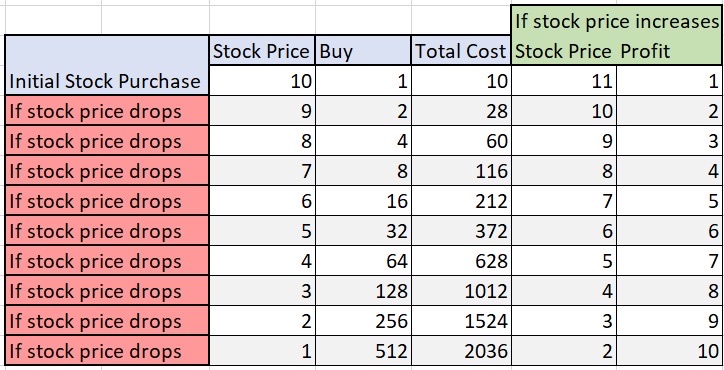Select the Total Cost header cell
This screenshot has width=724, height=370.
(x=461, y=50)
